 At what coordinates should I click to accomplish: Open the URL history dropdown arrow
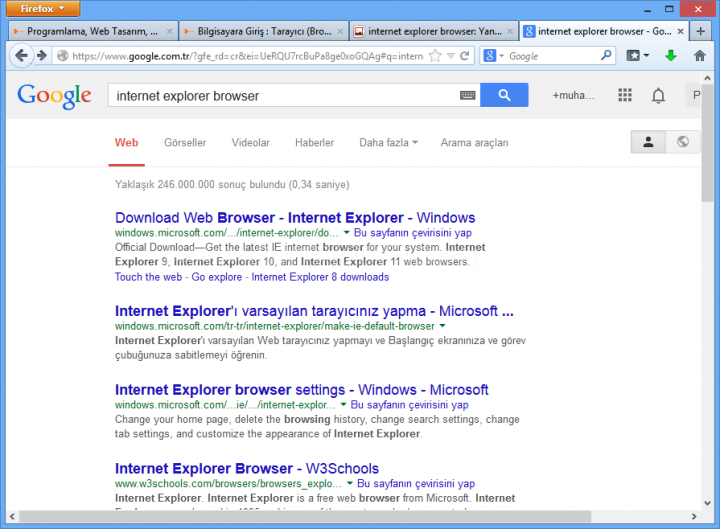pos(451,56)
